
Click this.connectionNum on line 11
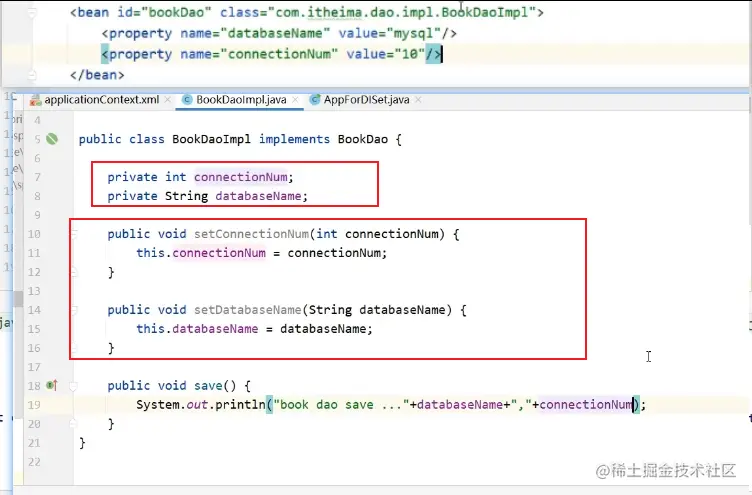point(201,253)
